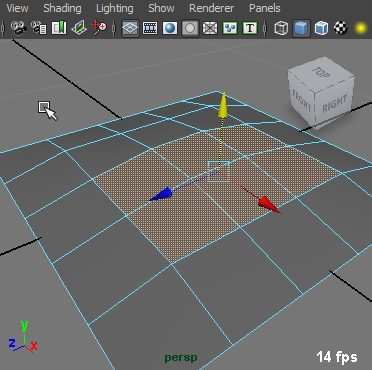
Task: Click the RIGHT face of the ViewCube
Action: point(334,104)
